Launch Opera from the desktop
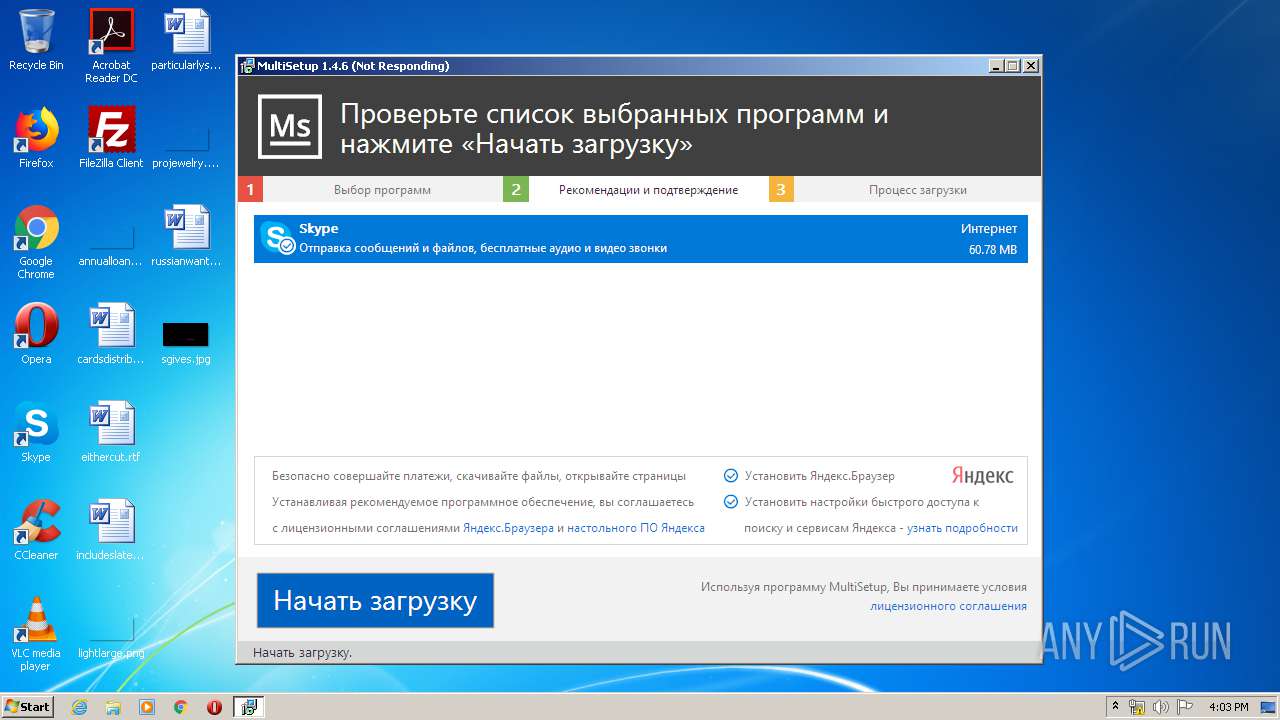 pyautogui.click(x=36, y=334)
